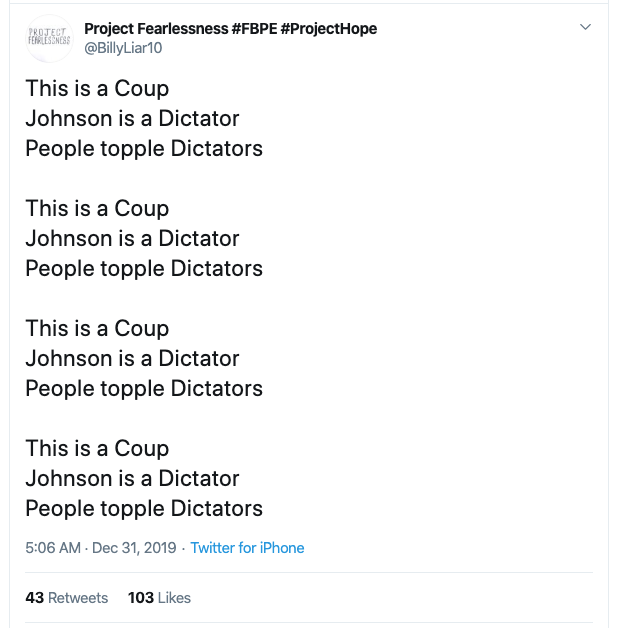Viewport: 619px width, 628px height.
Task: Visit the @BillyLiar10 handle
Action: (x=123, y=48)
